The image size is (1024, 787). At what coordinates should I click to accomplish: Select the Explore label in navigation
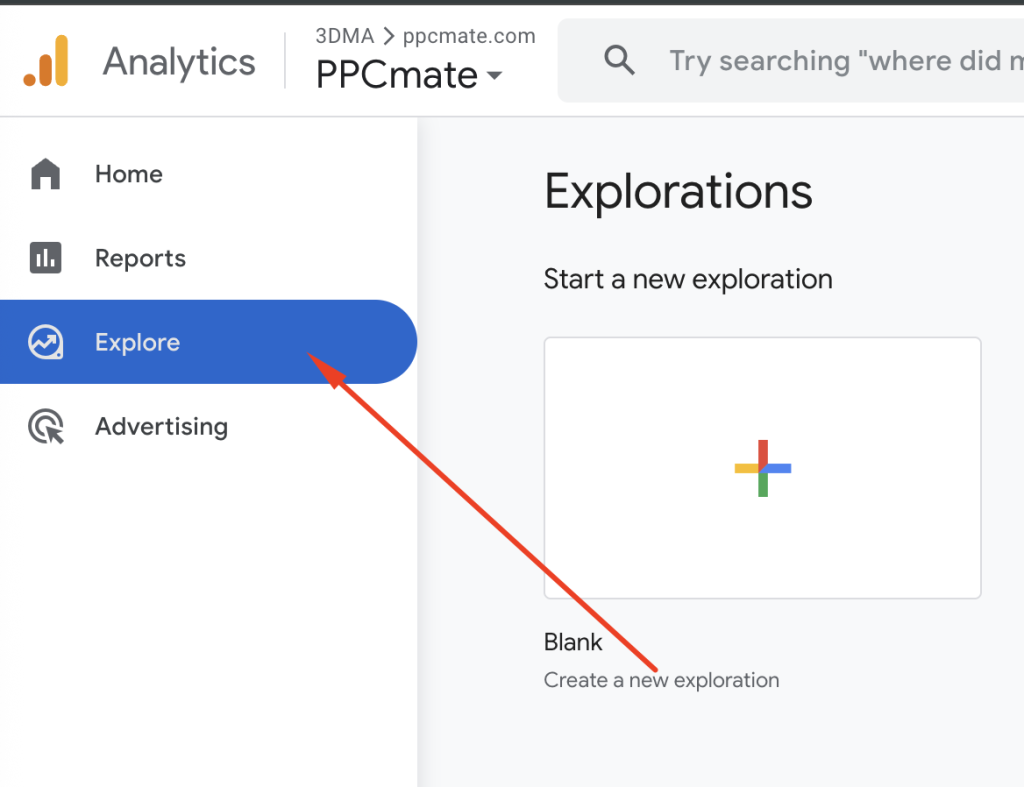click(137, 342)
